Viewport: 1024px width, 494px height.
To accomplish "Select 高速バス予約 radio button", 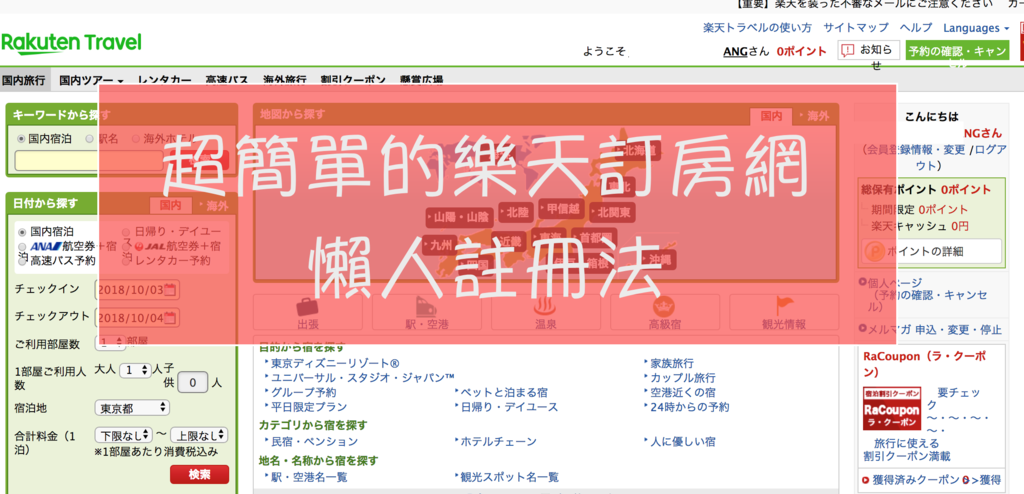I will [22, 261].
